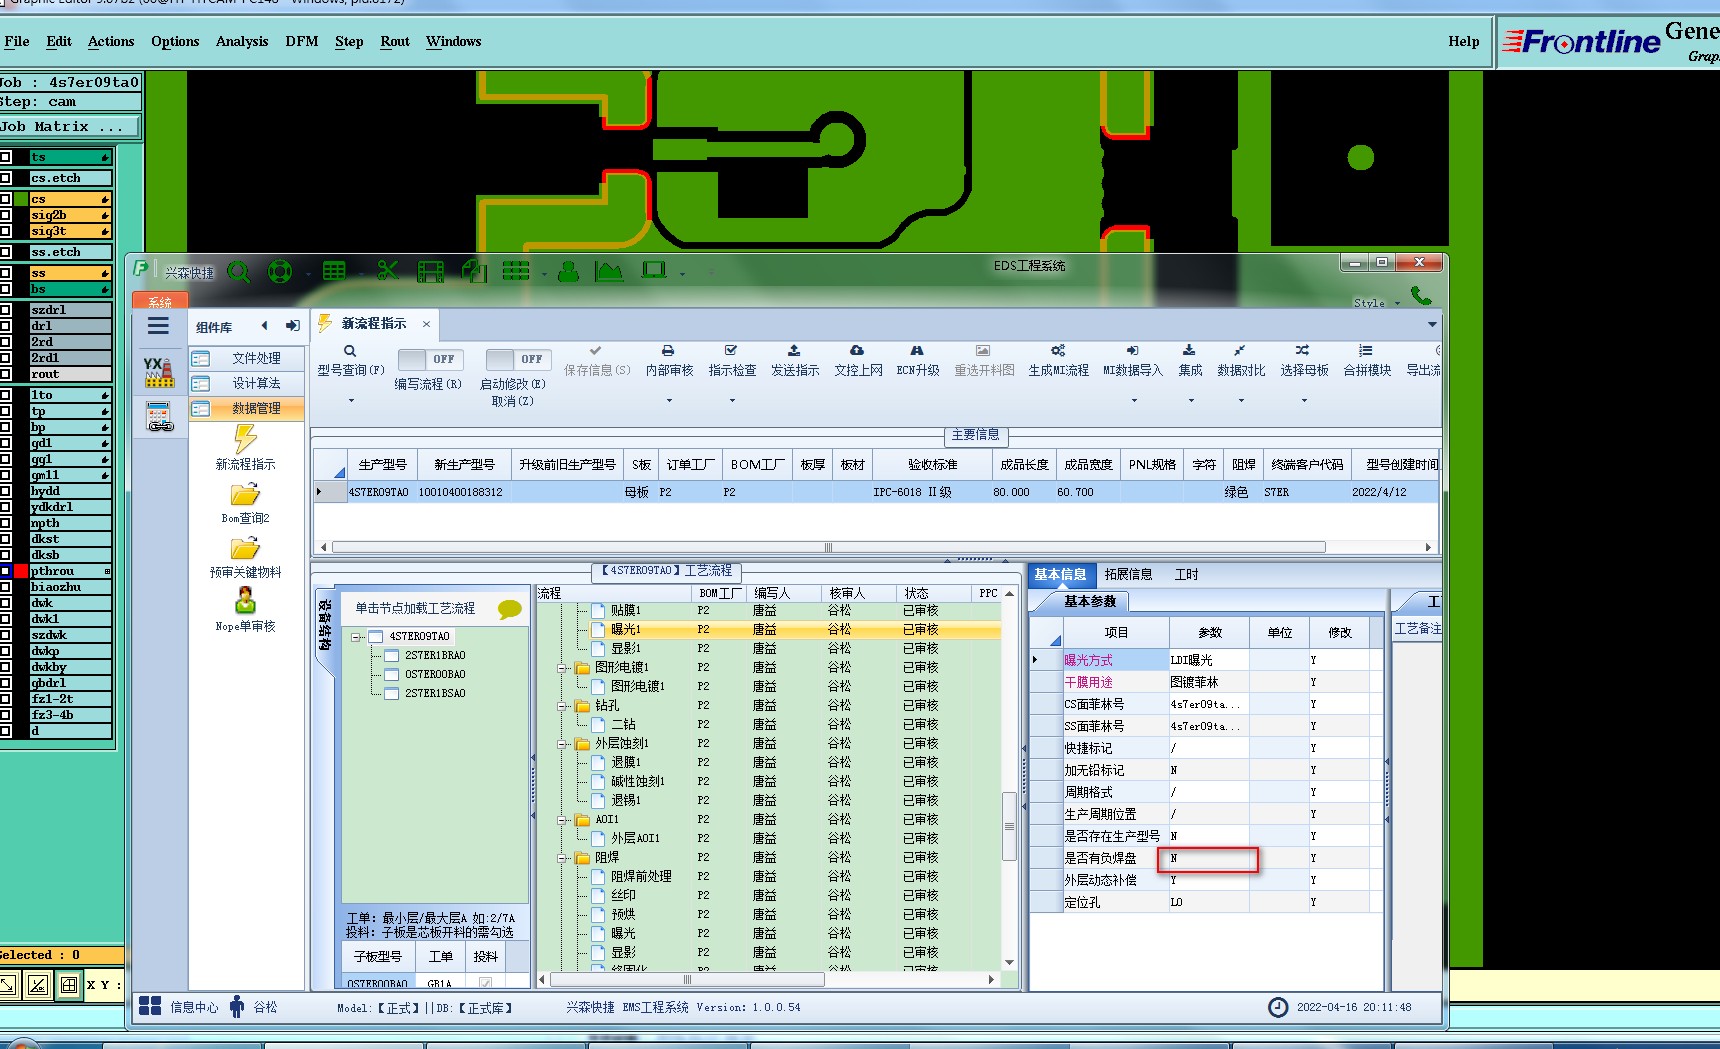Switch to the 拓展信息 tab

1128,575
